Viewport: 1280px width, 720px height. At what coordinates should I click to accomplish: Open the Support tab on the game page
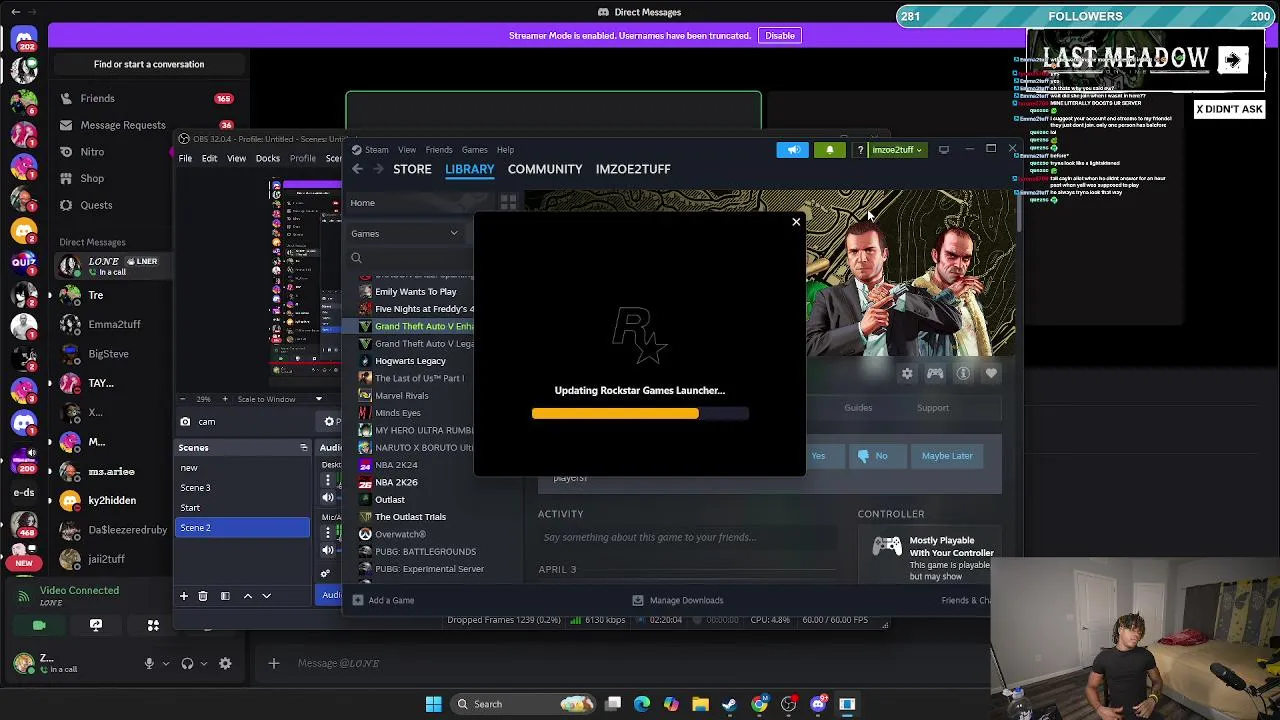pyautogui.click(x=933, y=408)
